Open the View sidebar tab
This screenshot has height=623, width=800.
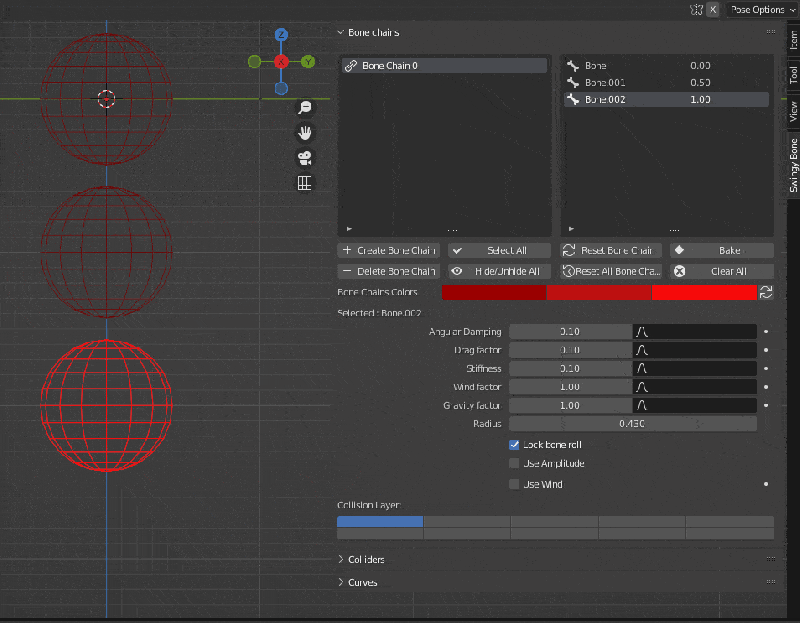tap(793, 111)
